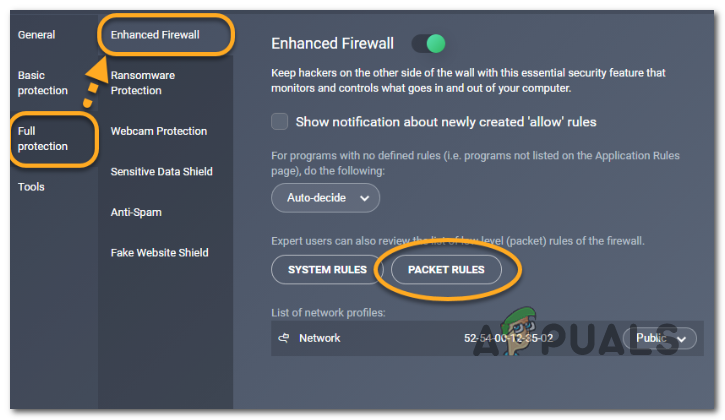The image size is (725, 420).
Task: Choose the Sensitive Data Shield item
Action: [x=161, y=172]
